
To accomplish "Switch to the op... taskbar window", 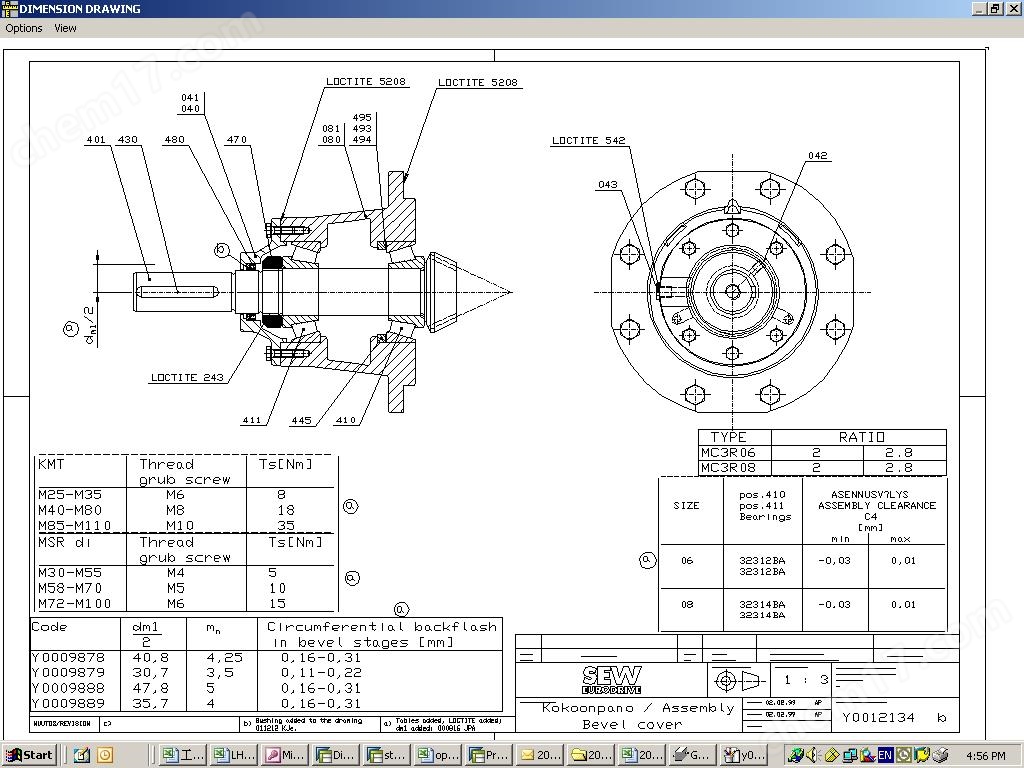I will pyautogui.click(x=438, y=754).
